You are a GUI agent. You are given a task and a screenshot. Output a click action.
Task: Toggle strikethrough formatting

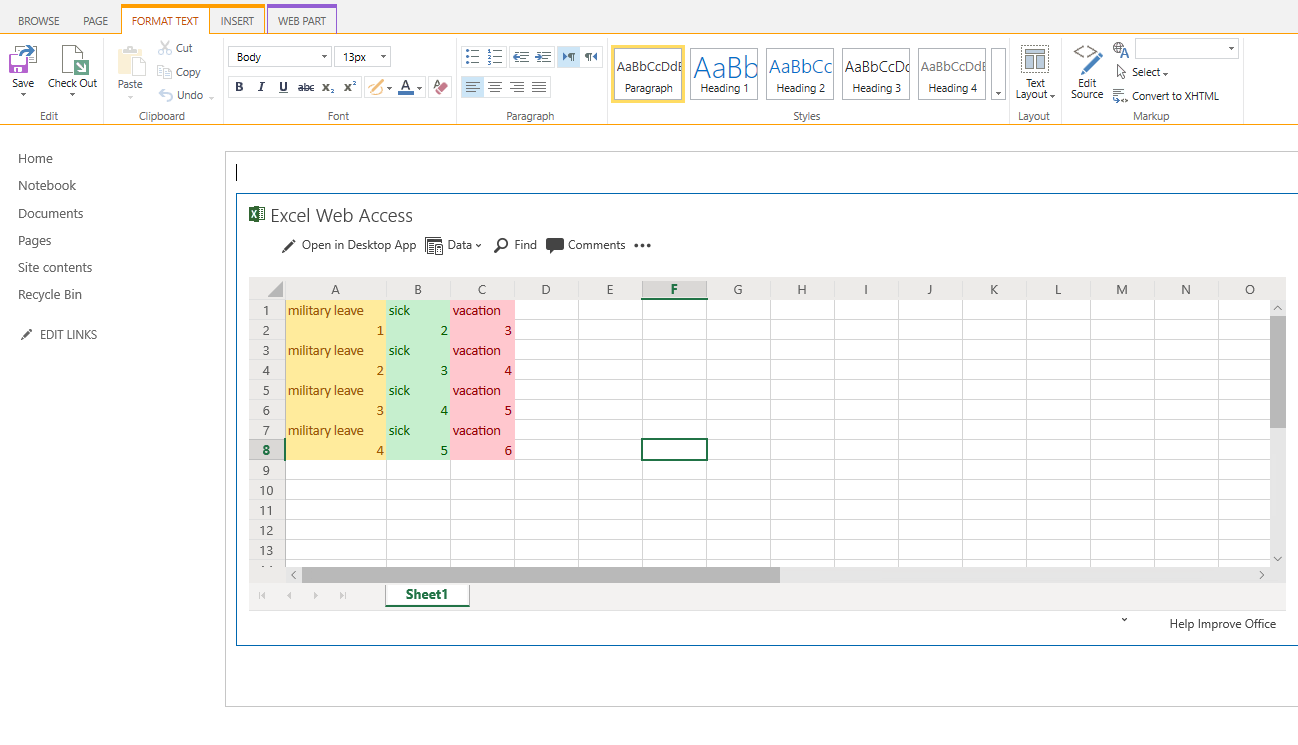click(306, 87)
